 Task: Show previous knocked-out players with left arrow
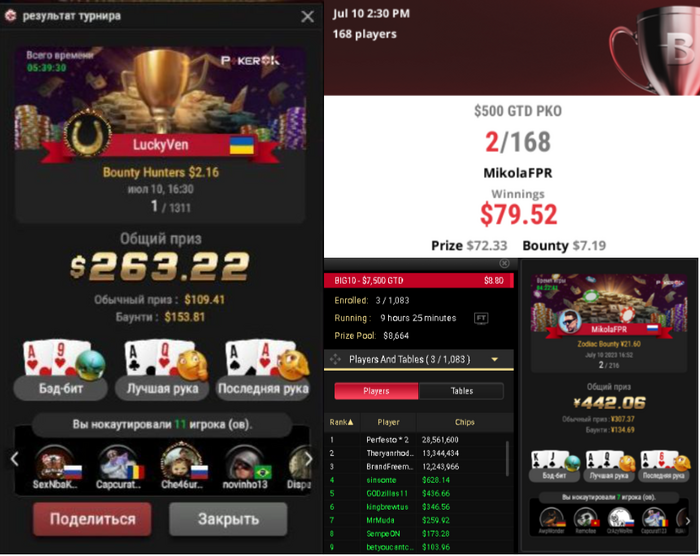[15, 459]
